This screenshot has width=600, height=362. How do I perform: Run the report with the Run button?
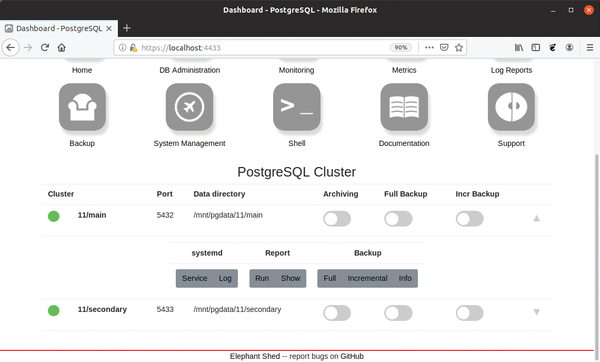coord(262,278)
